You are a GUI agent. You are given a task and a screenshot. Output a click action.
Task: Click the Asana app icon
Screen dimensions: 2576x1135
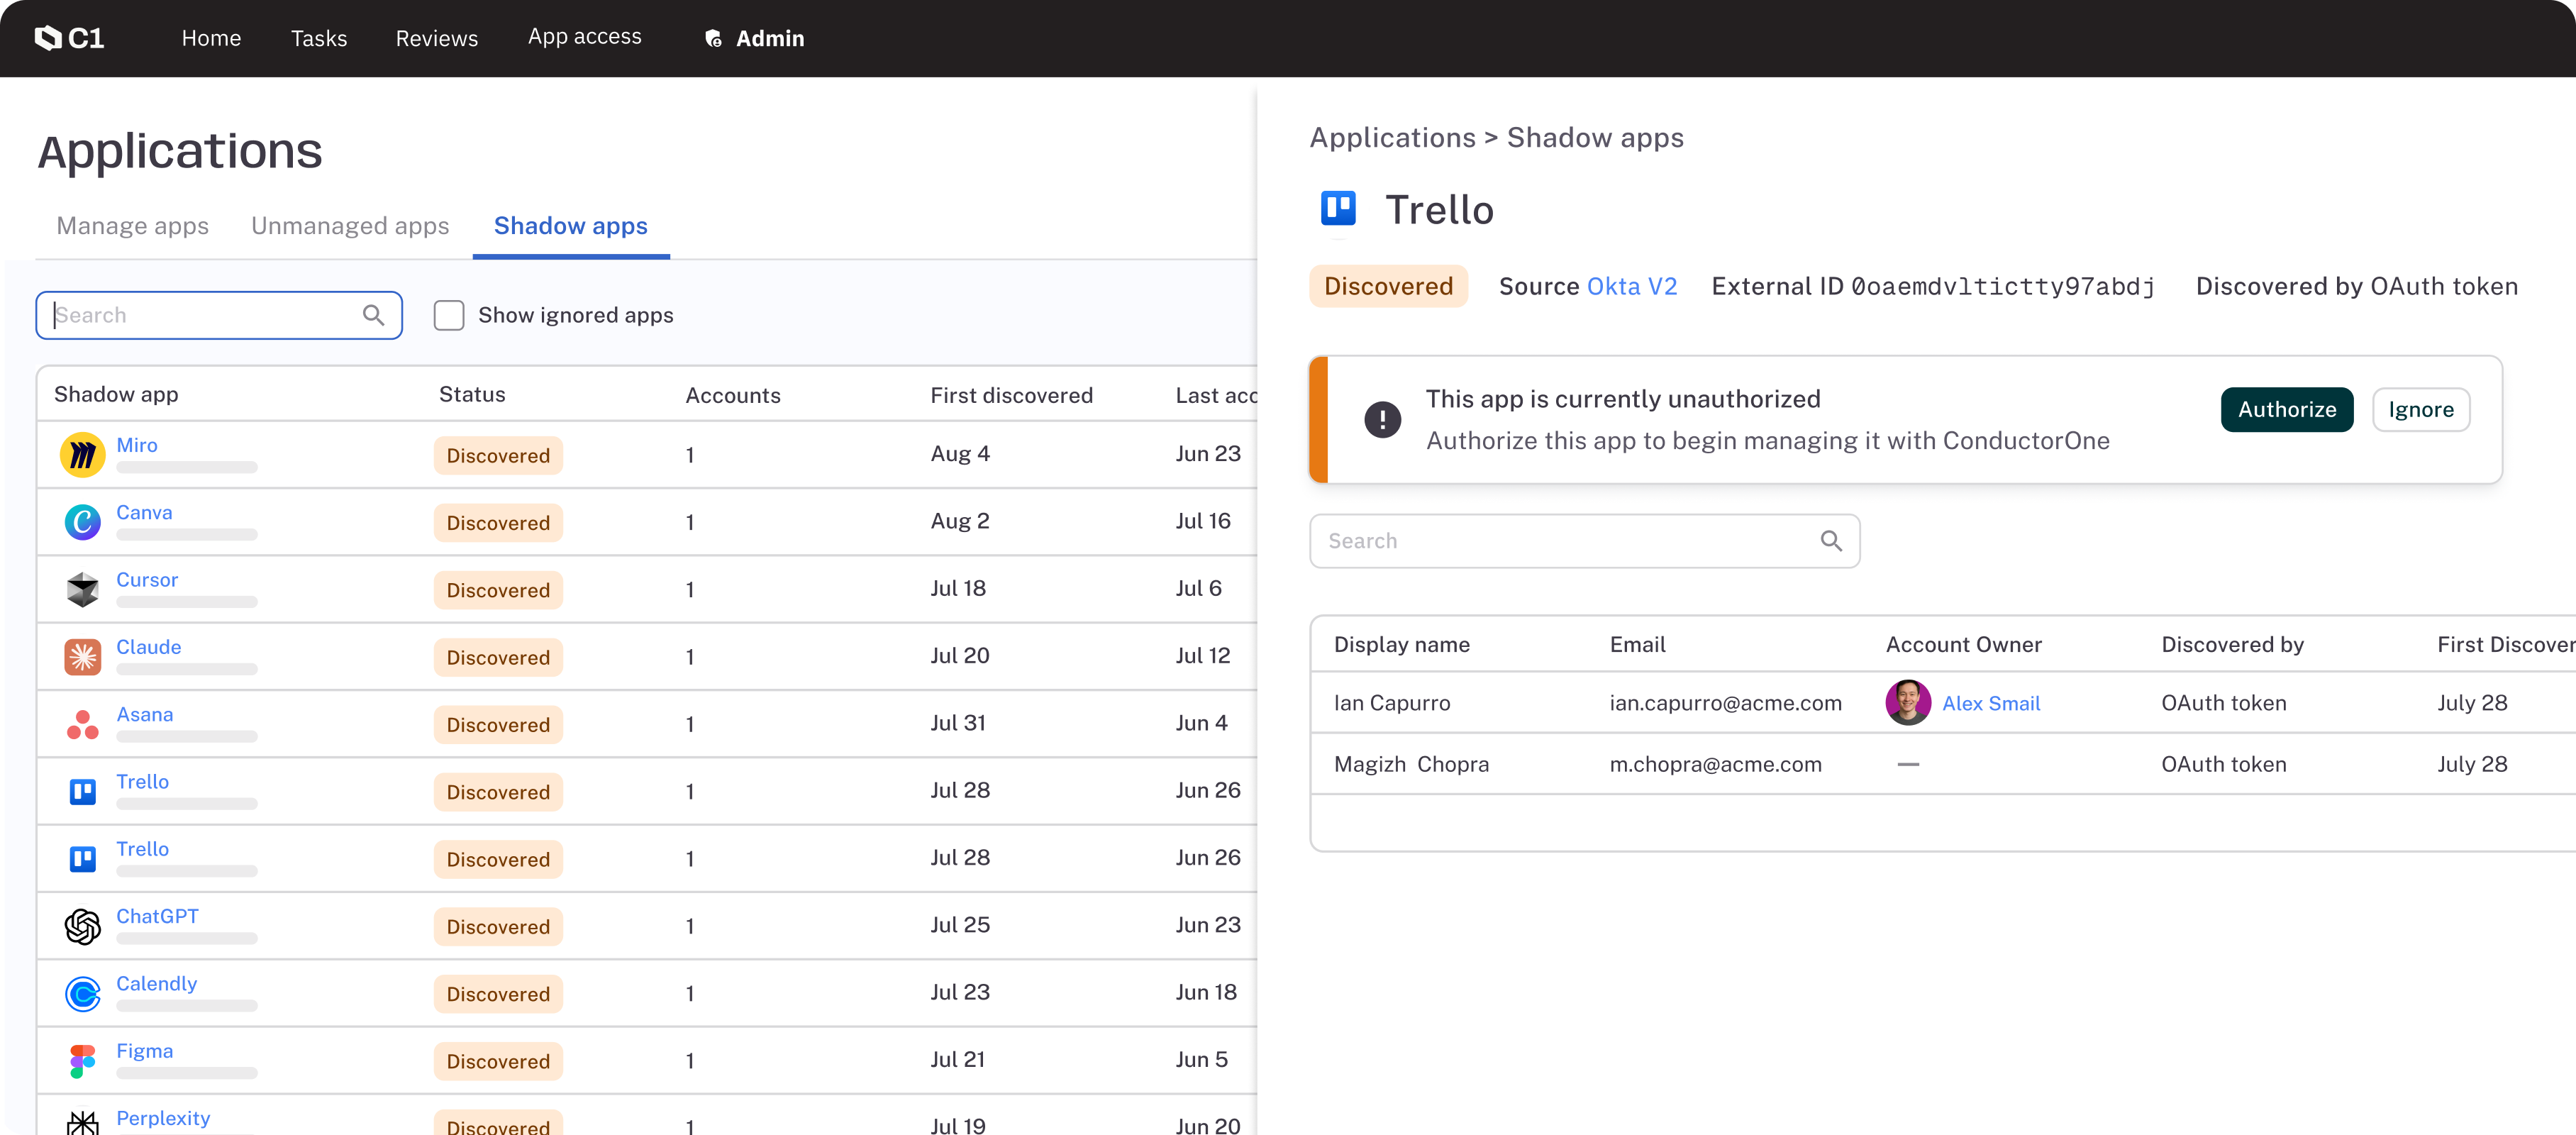point(82,724)
